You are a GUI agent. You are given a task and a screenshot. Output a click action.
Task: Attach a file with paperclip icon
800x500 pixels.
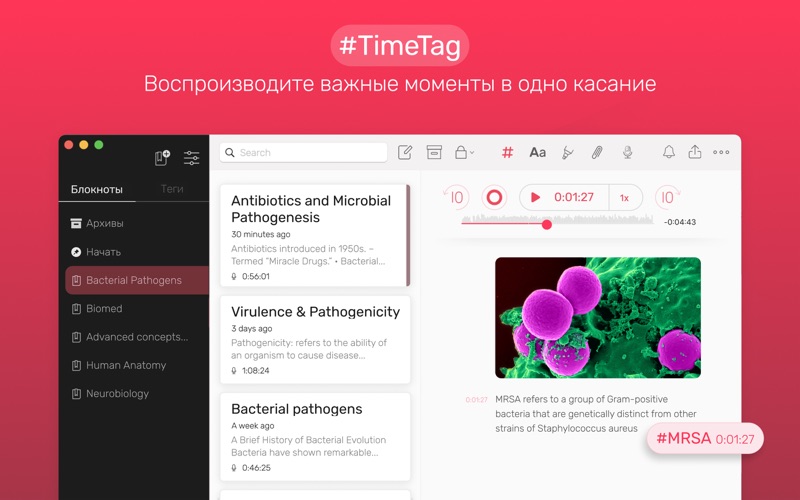(x=597, y=152)
